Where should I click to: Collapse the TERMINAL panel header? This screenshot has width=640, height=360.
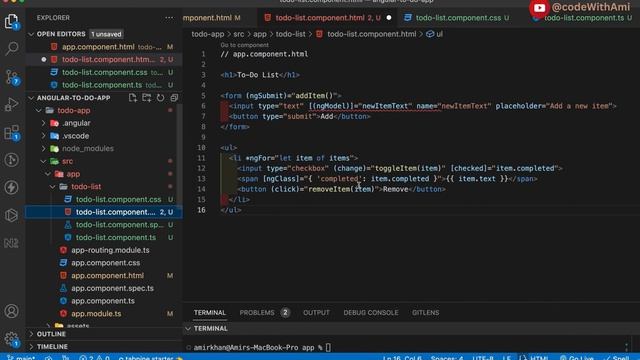[188, 328]
